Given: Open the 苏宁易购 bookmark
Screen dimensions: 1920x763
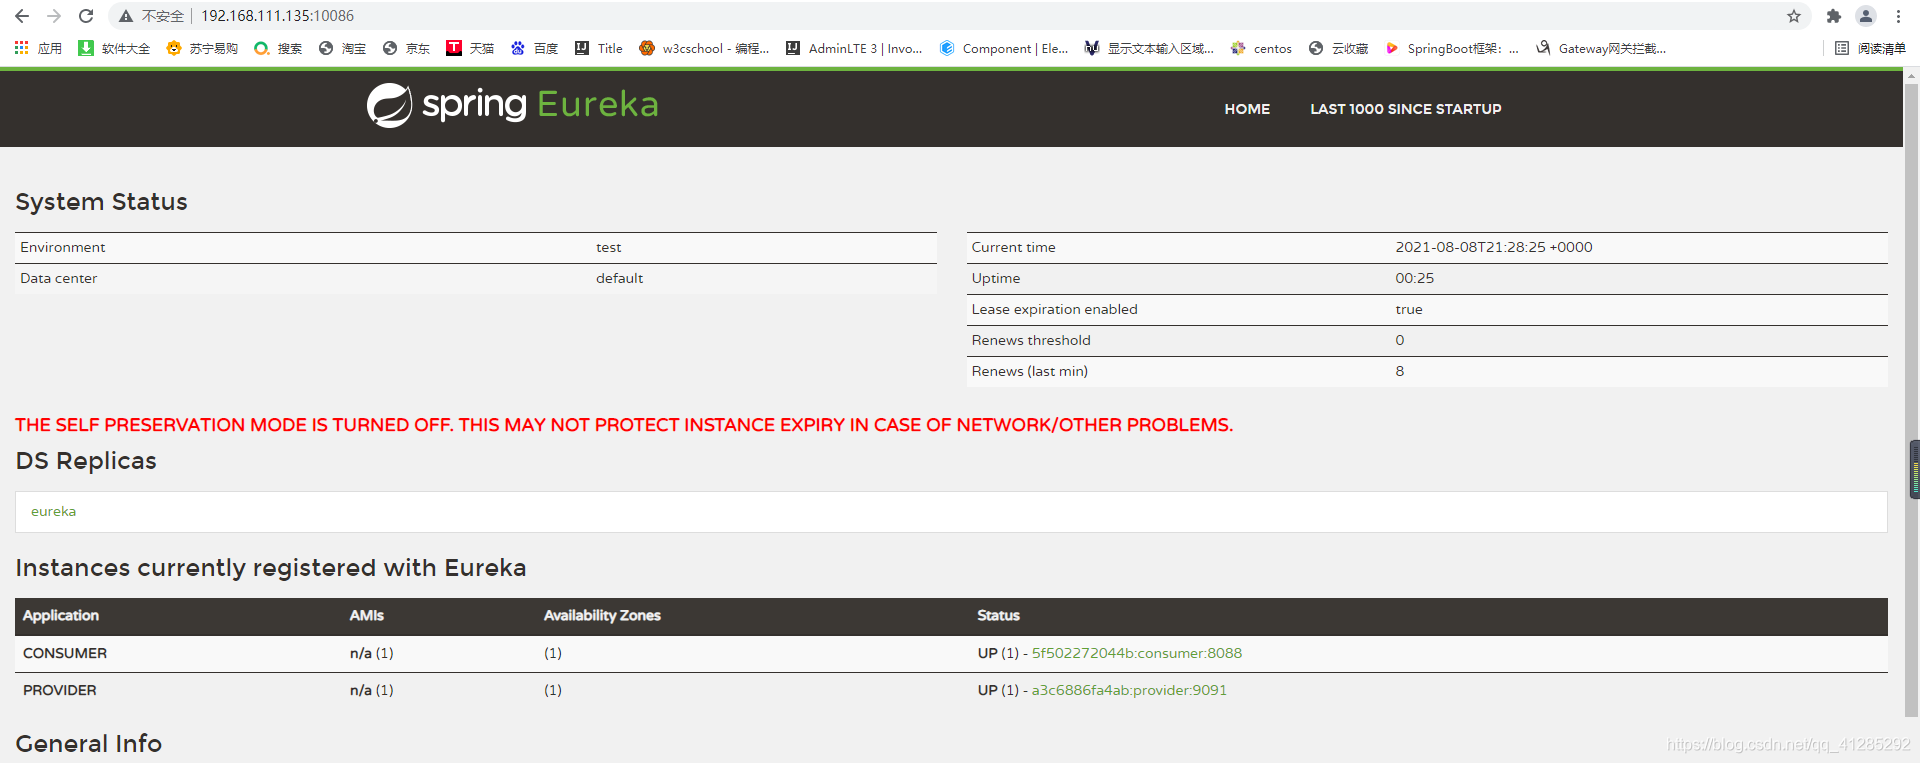Looking at the screenshot, I should click(x=202, y=48).
